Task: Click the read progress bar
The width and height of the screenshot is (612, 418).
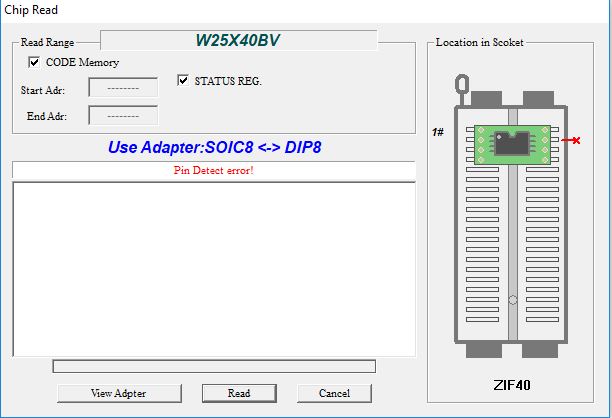Action: click(x=214, y=366)
